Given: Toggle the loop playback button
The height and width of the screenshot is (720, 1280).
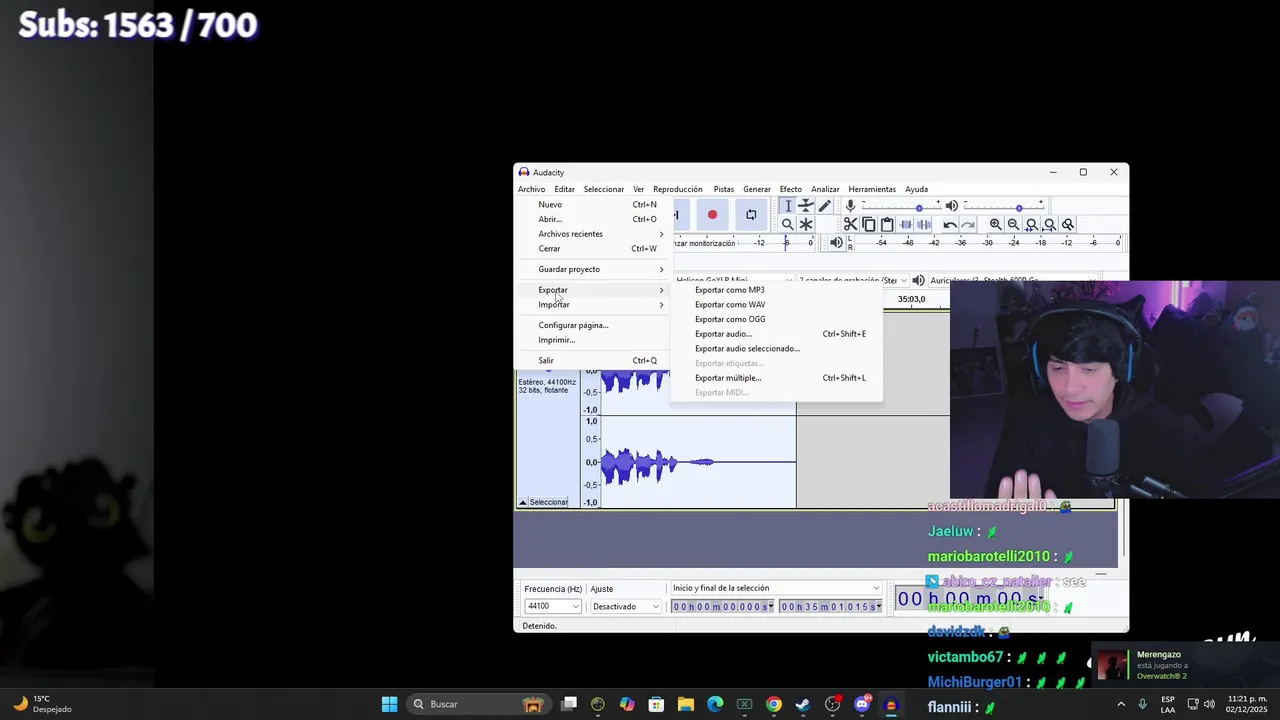Looking at the screenshot, I should [x=751, y=214].
